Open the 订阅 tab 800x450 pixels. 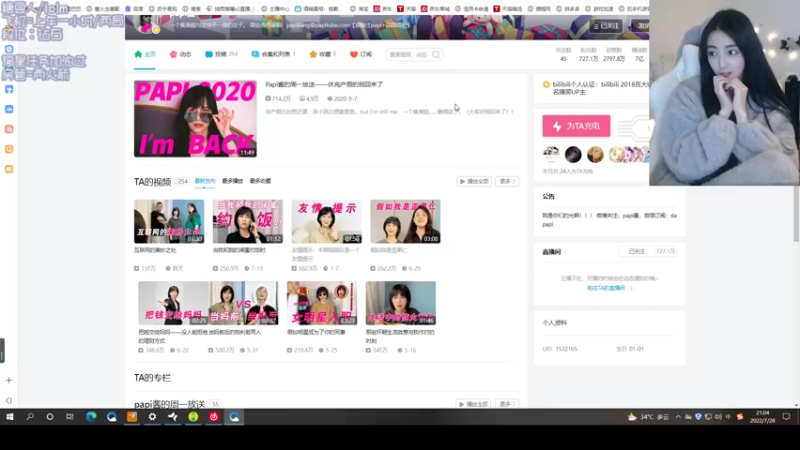click(361, 54)
